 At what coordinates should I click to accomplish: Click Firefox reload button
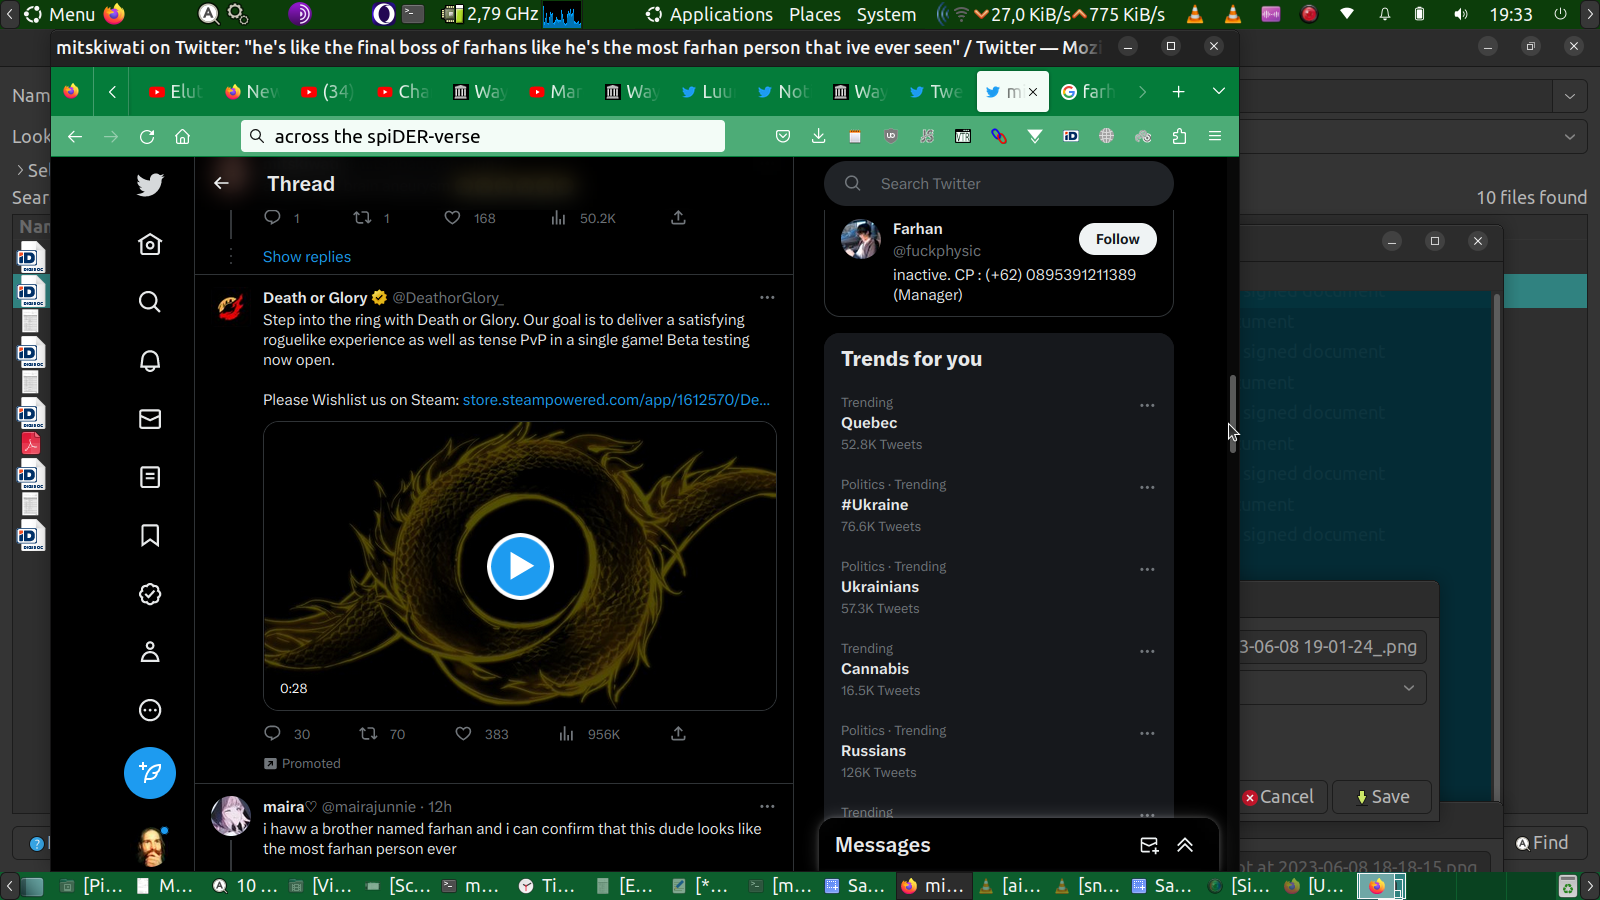click(147, 136)
